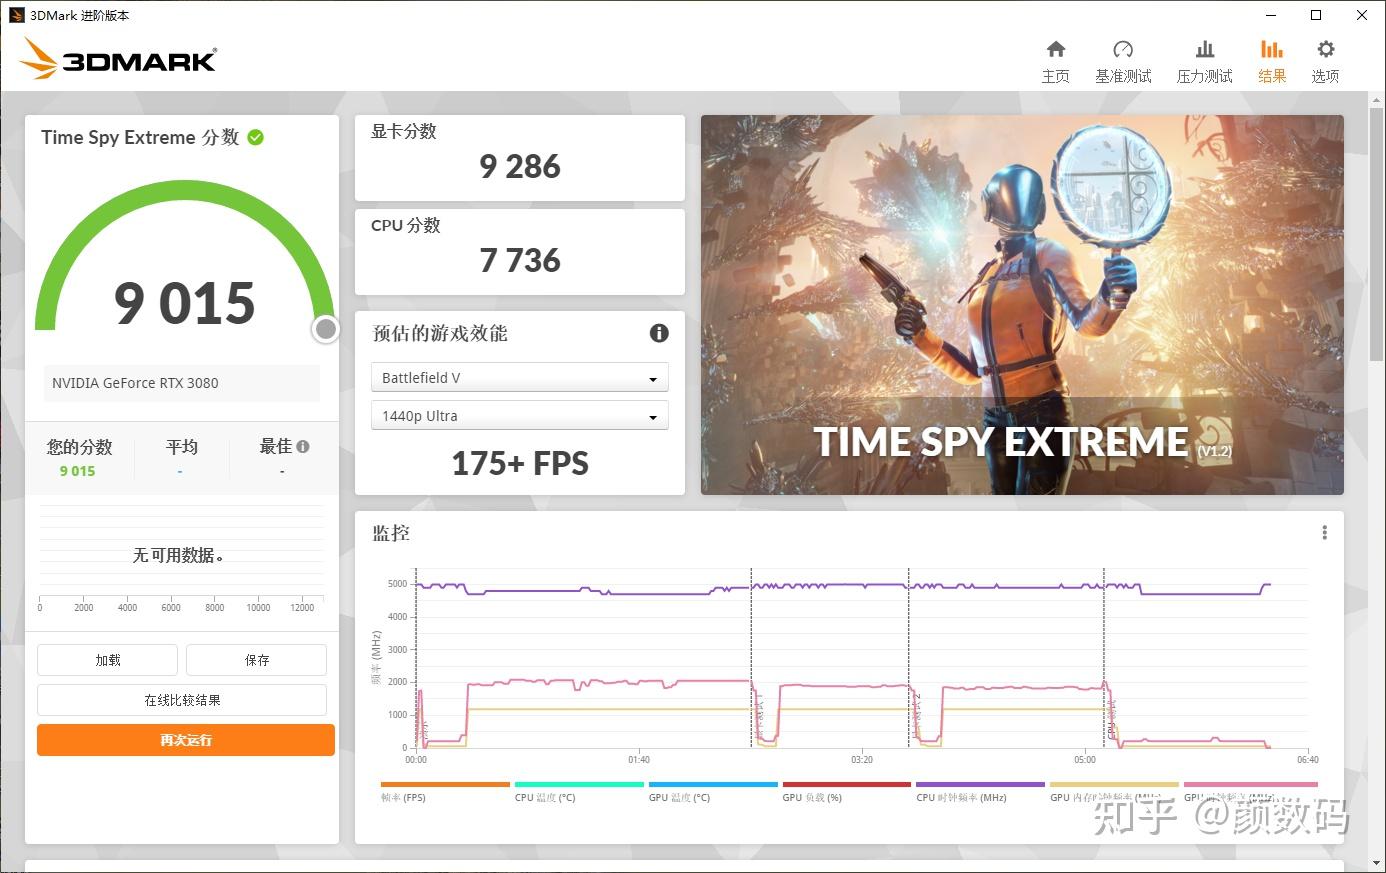Viewport: 1386px width, 873px height.
Task: Click the info icon beside 预估的游戏效能
Action: tap(659, 333)
